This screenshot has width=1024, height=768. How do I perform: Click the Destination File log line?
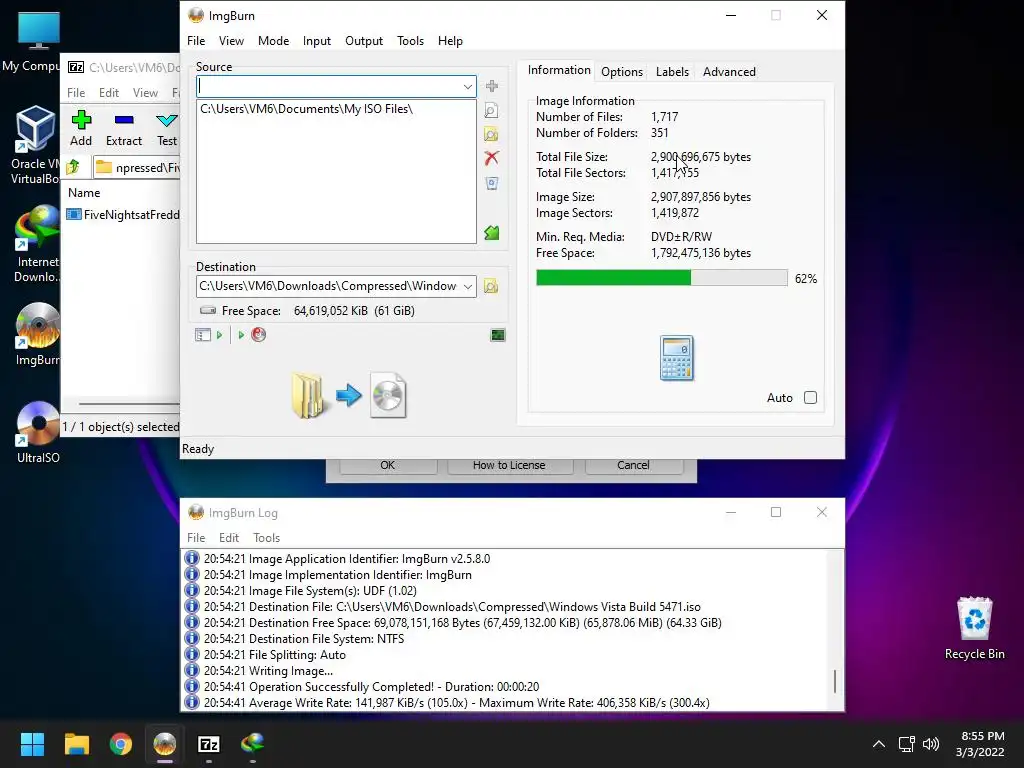click(x=443, y=607)
